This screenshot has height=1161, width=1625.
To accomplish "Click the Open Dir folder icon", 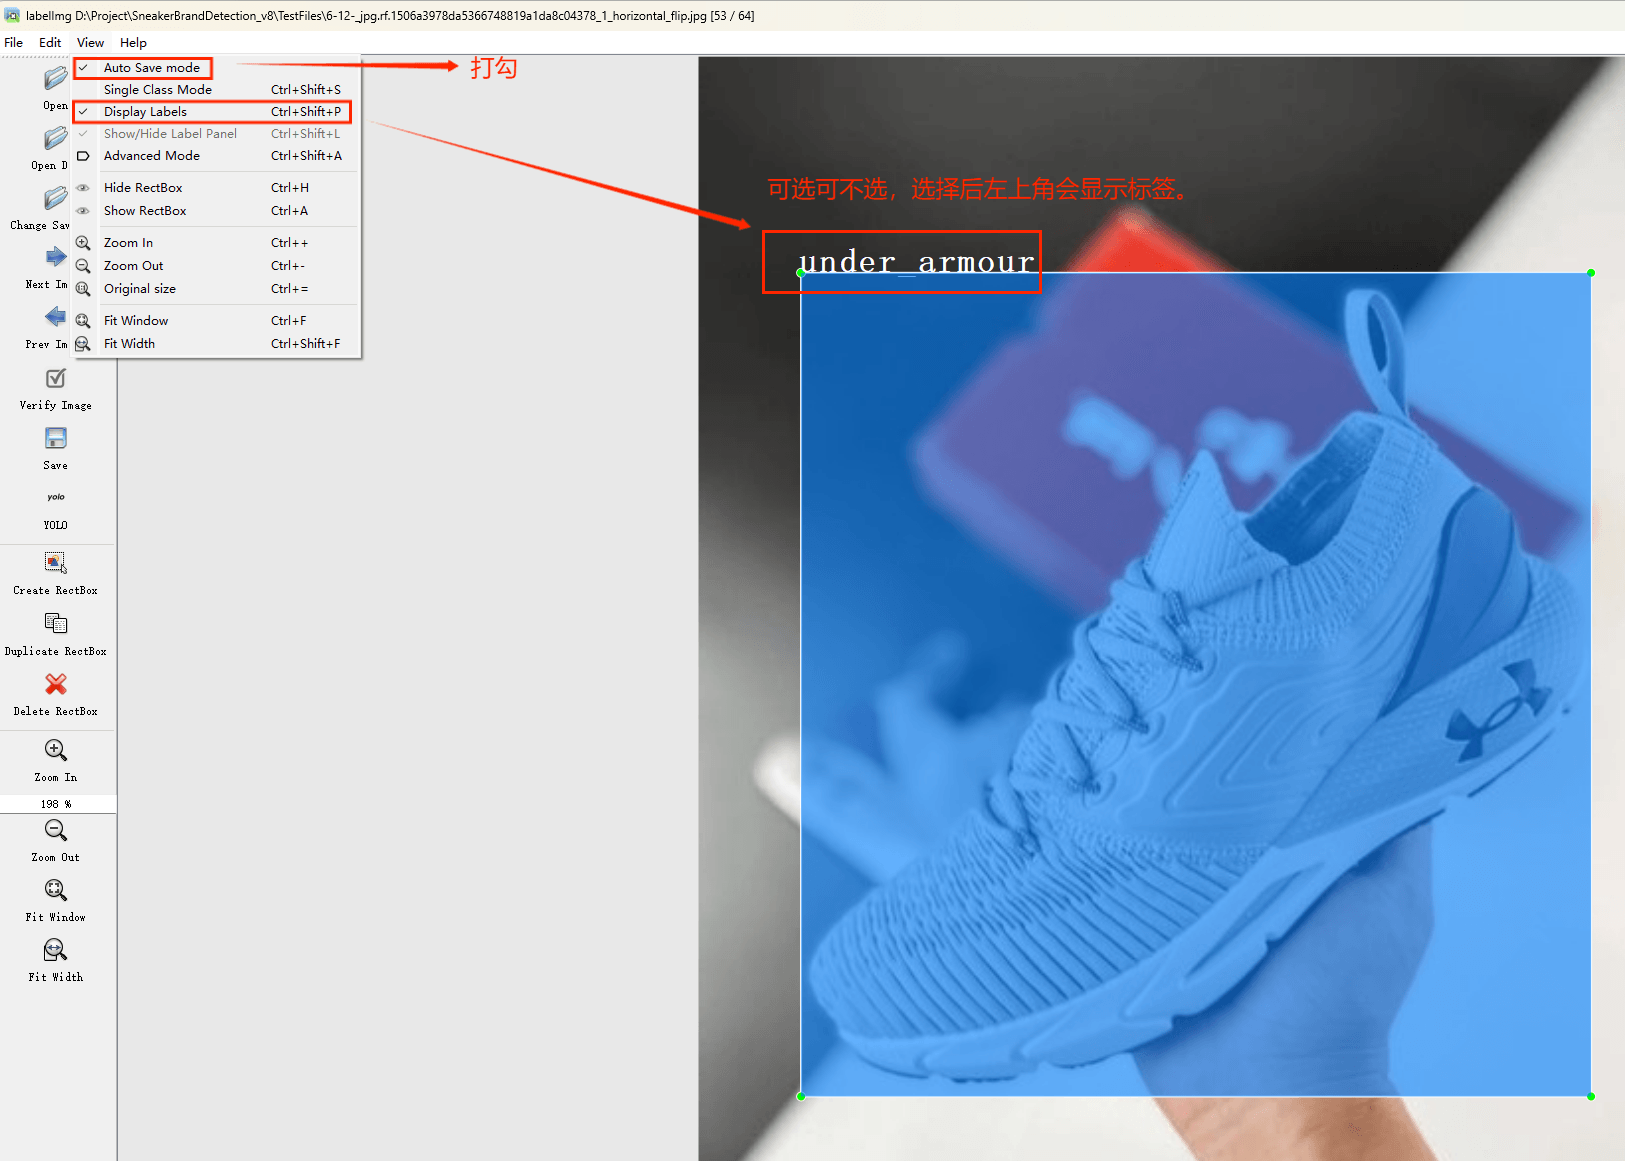I will 56,138.
